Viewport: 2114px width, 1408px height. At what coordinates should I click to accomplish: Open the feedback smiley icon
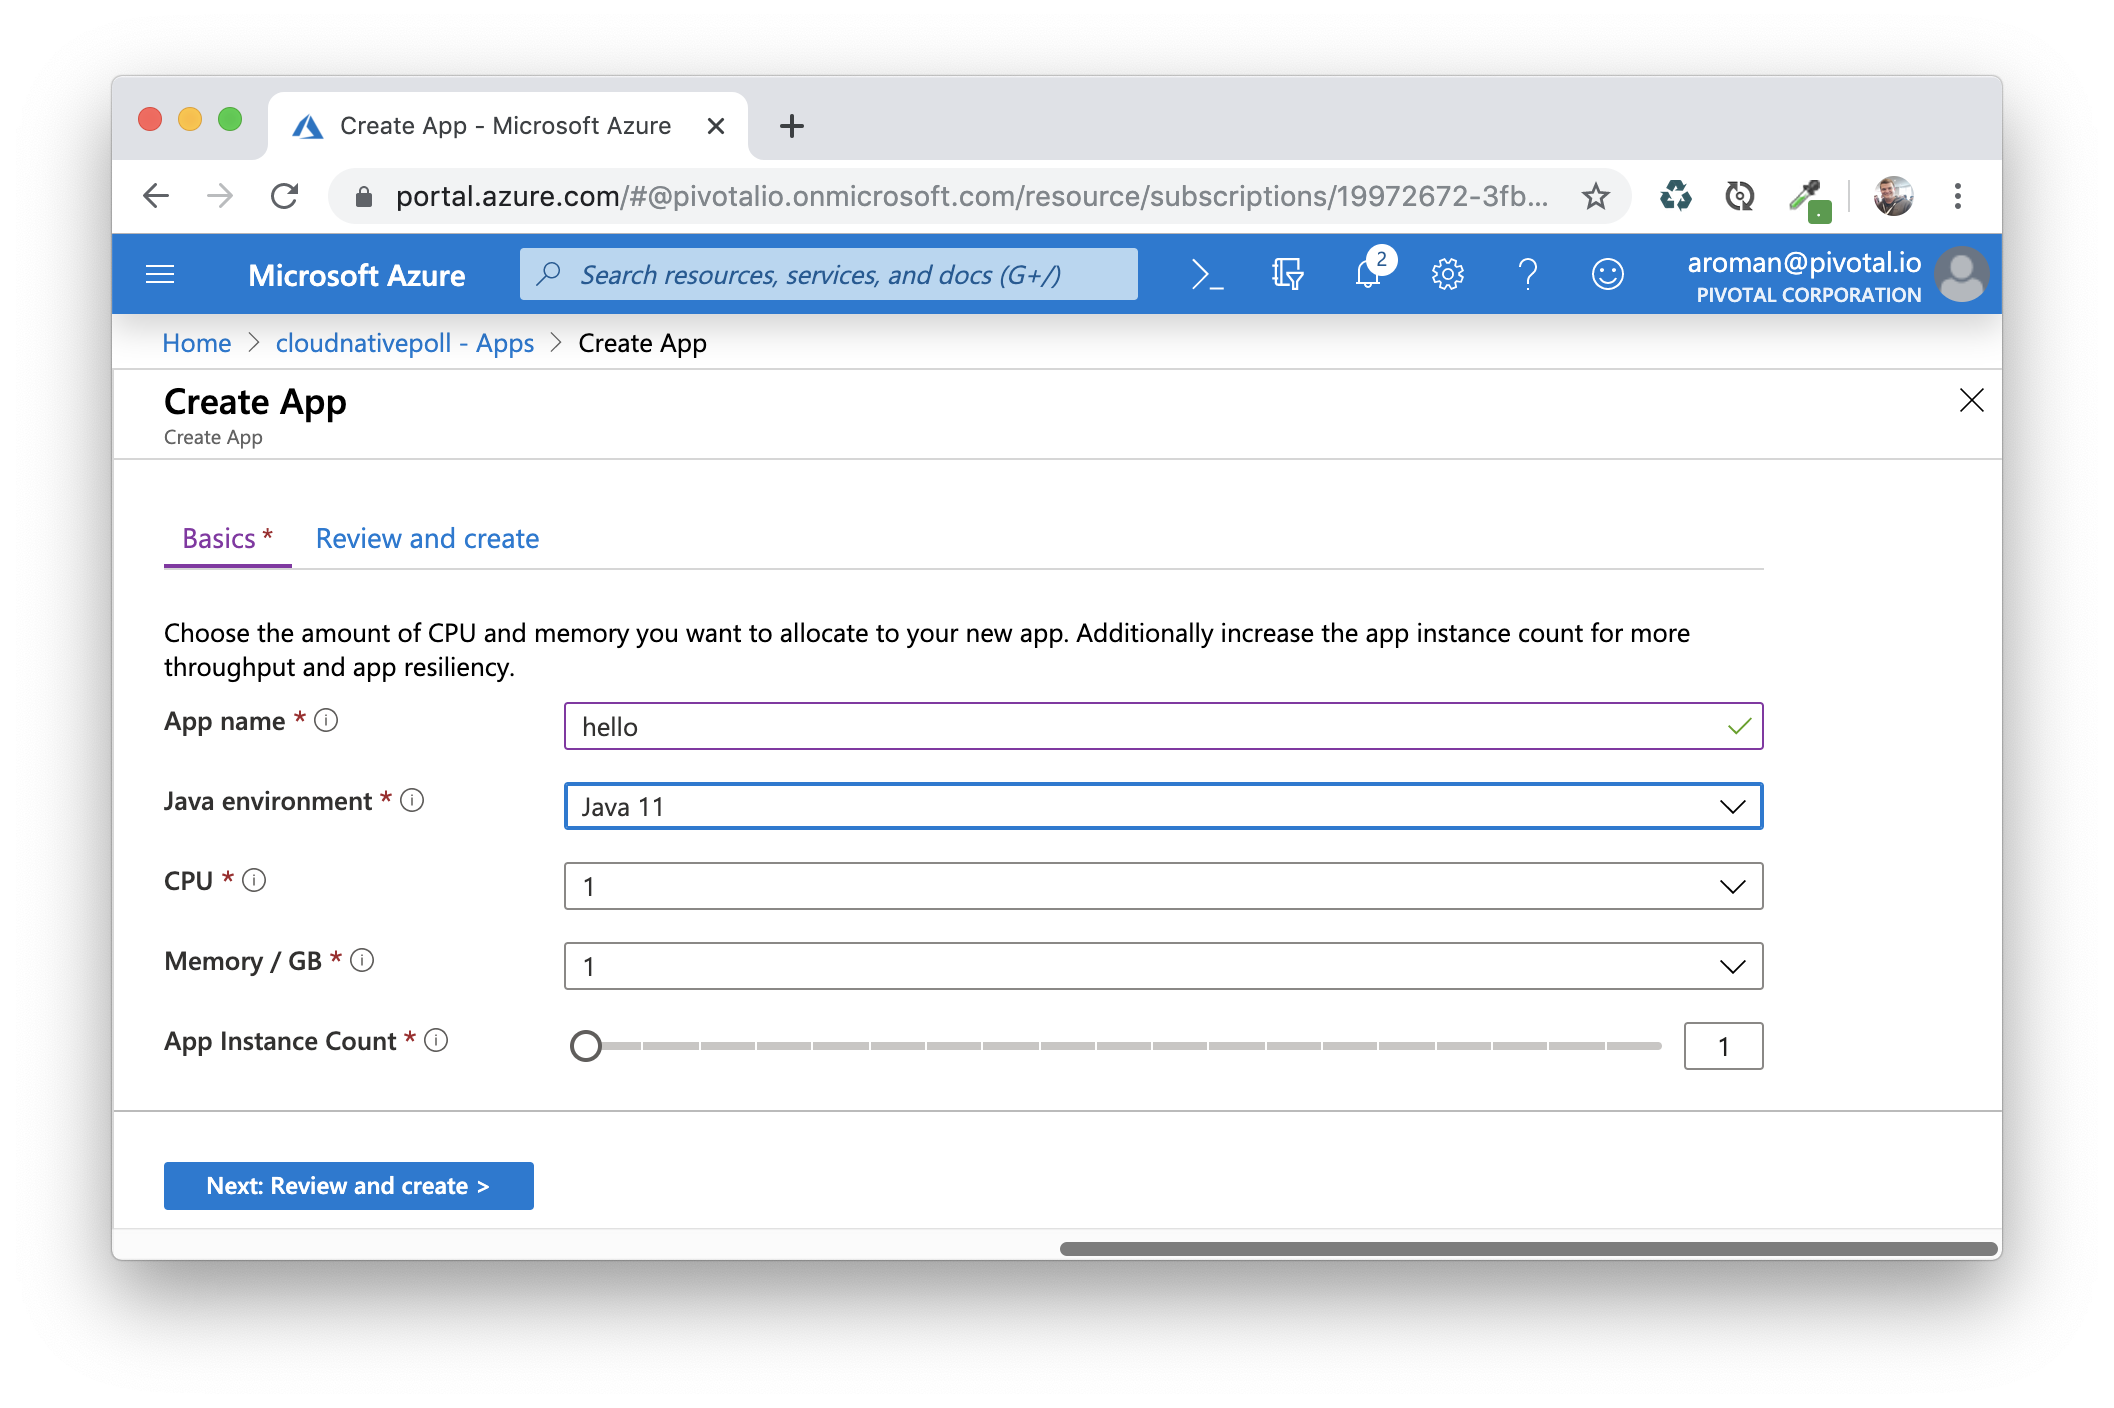pyautogui.click(x=1607, y=274)
